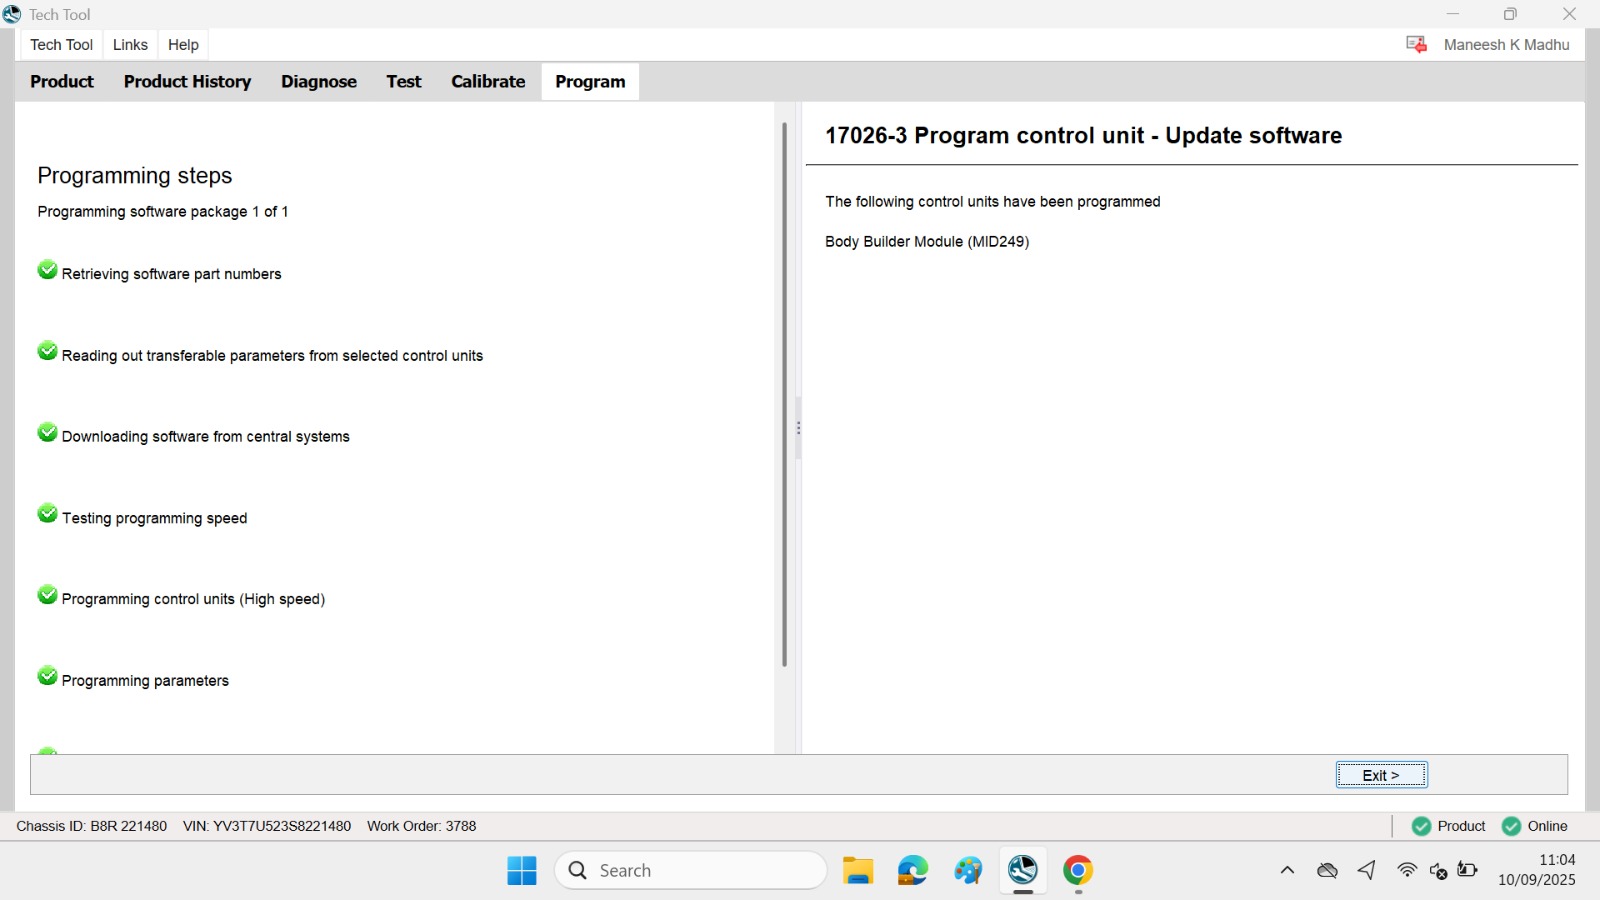Image resolution: width=1600 pixels, height=900 pixels.
Task: Open Windows Start menu
Action: (x=521, y=870)
